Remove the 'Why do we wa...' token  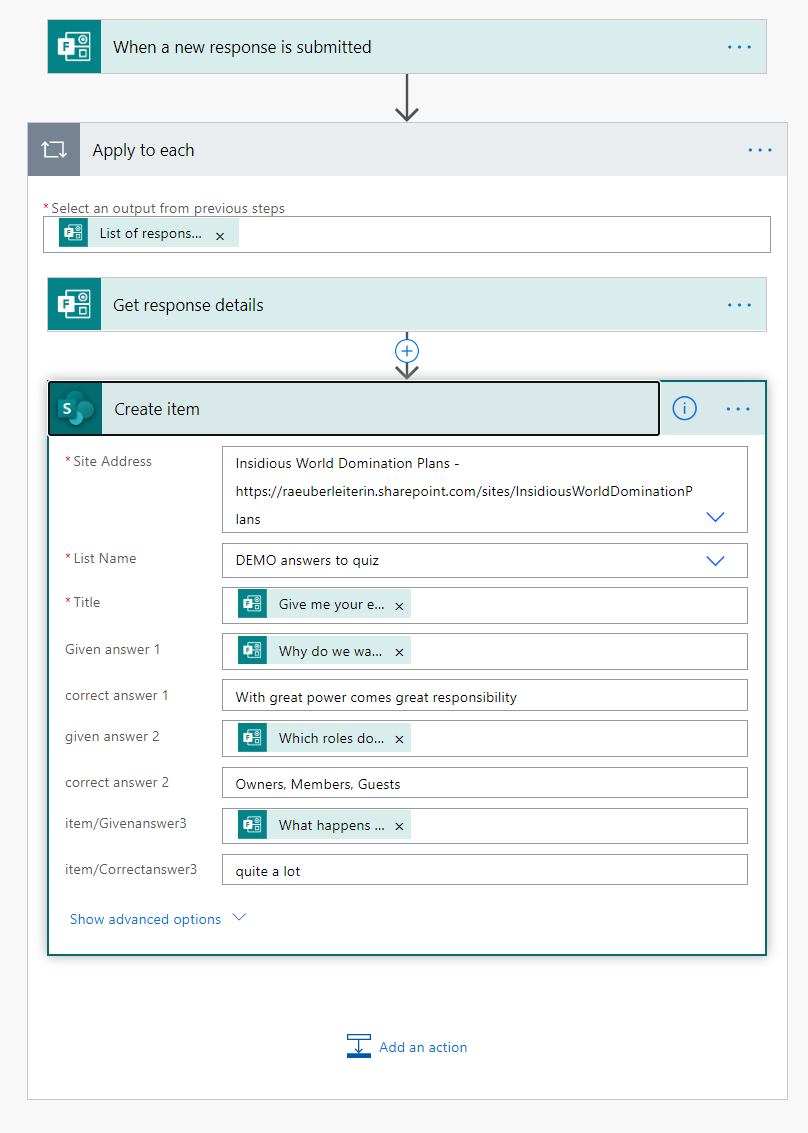pyautogui.click(x=399, y=652)
